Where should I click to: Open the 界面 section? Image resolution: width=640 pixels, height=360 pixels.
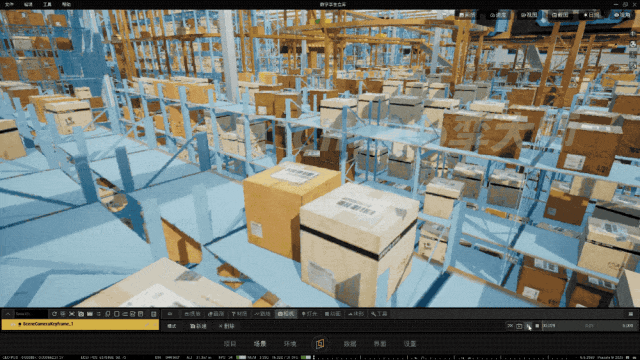coord(380,344)
